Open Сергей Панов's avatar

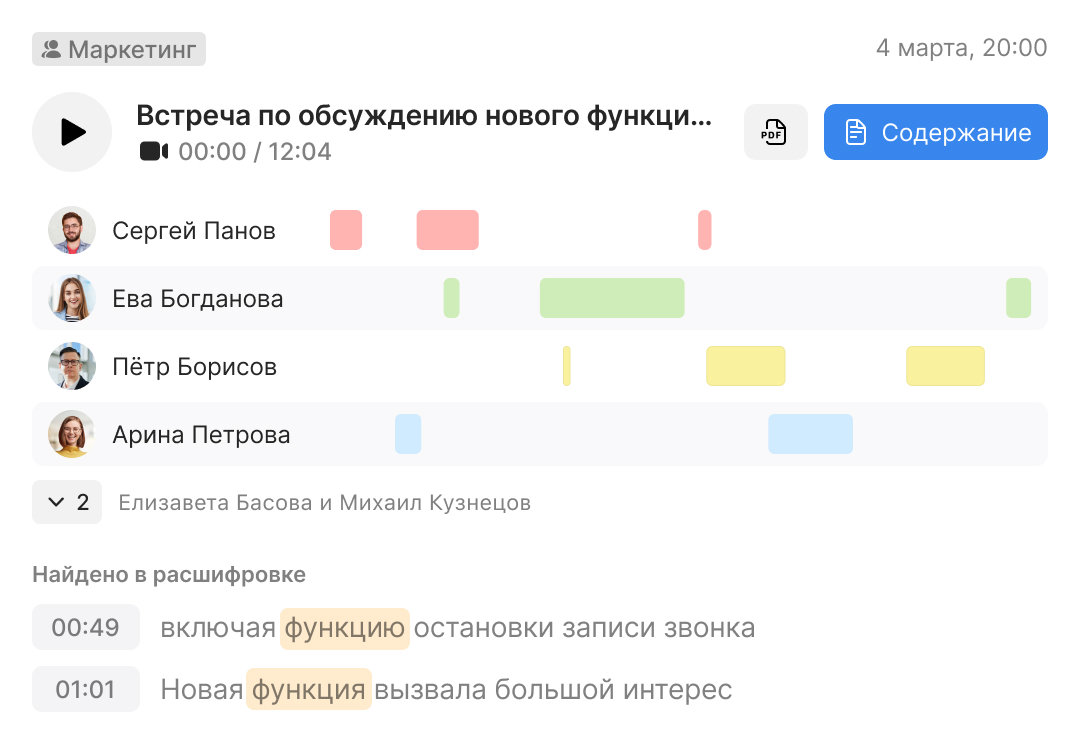(x=71, y=230)
